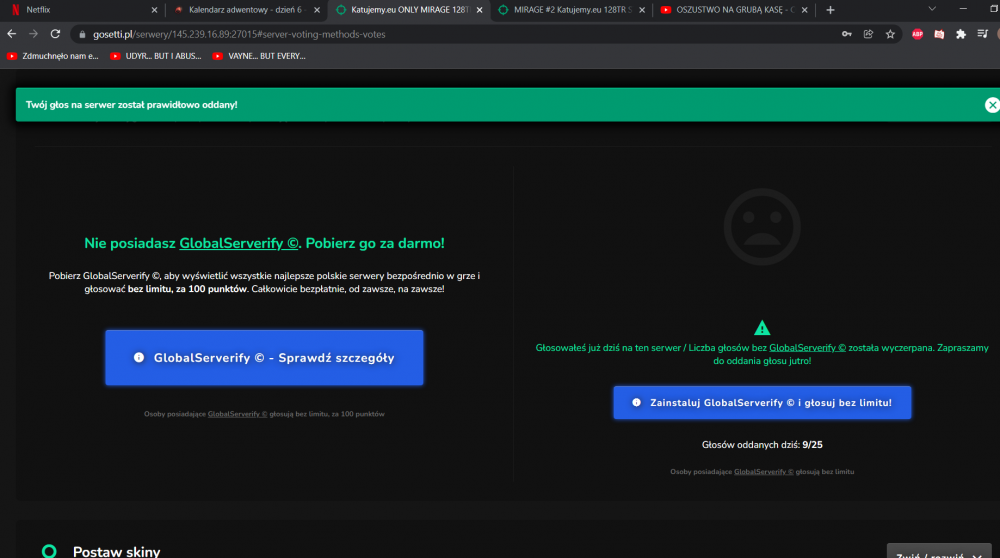
Task: Close the OSZUSTWO NA GRUBĄ KASĘ tab
Action: click(x=805, y=10)
